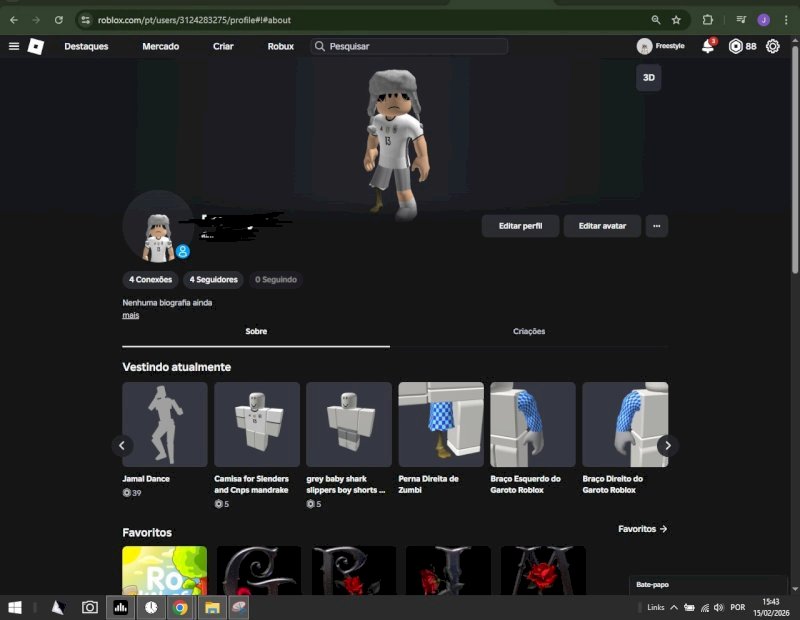Open the Roblox hamburger navigation menu
This screenshot has width=800, height=620.
[x=14, y=46]
